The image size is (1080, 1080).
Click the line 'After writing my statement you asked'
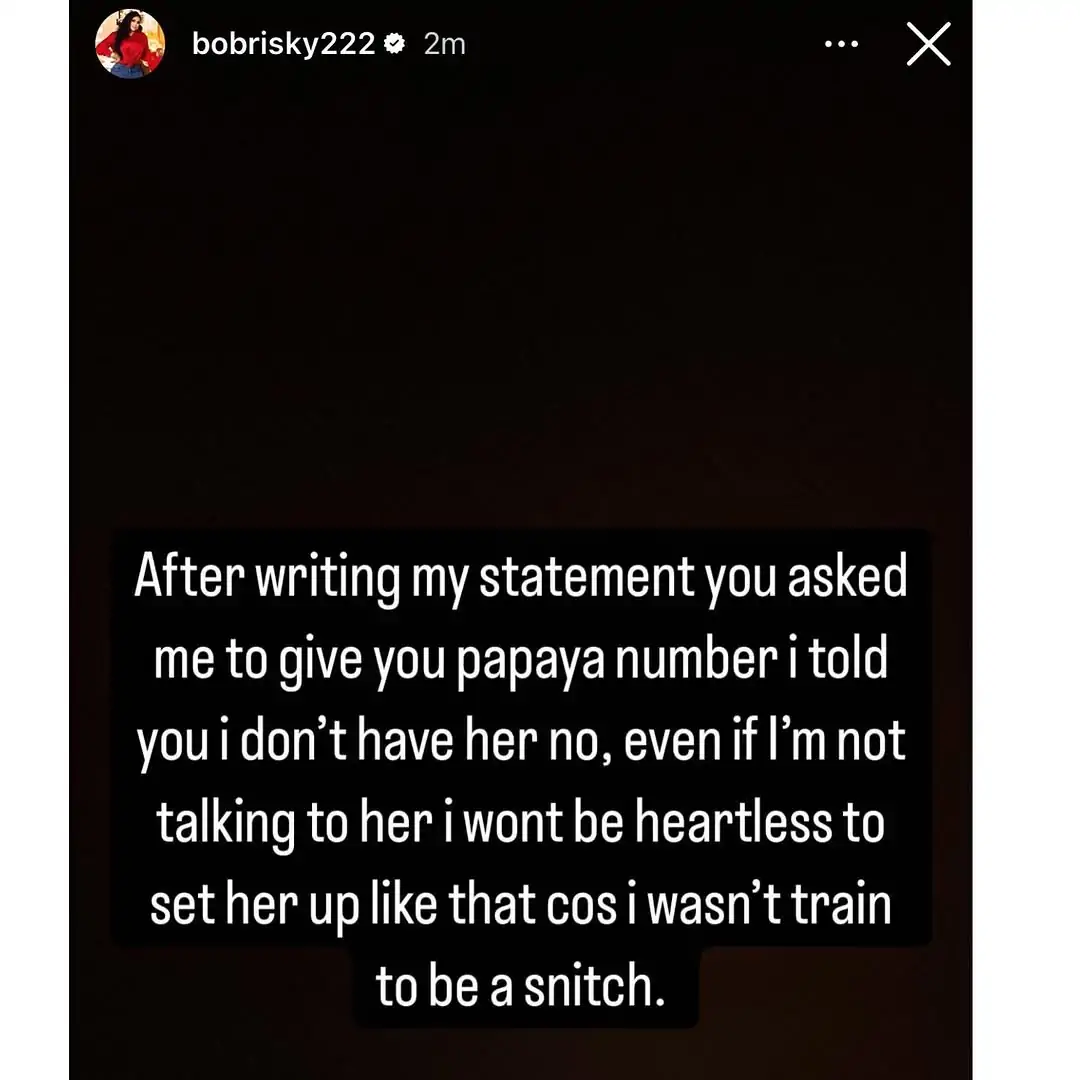pyautogui.click(x=521, y=577)
